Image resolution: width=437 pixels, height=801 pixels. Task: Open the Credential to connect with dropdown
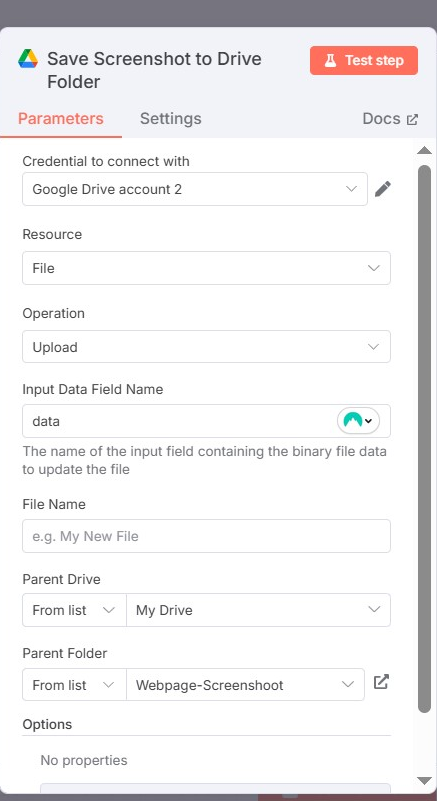click(195, 189)
